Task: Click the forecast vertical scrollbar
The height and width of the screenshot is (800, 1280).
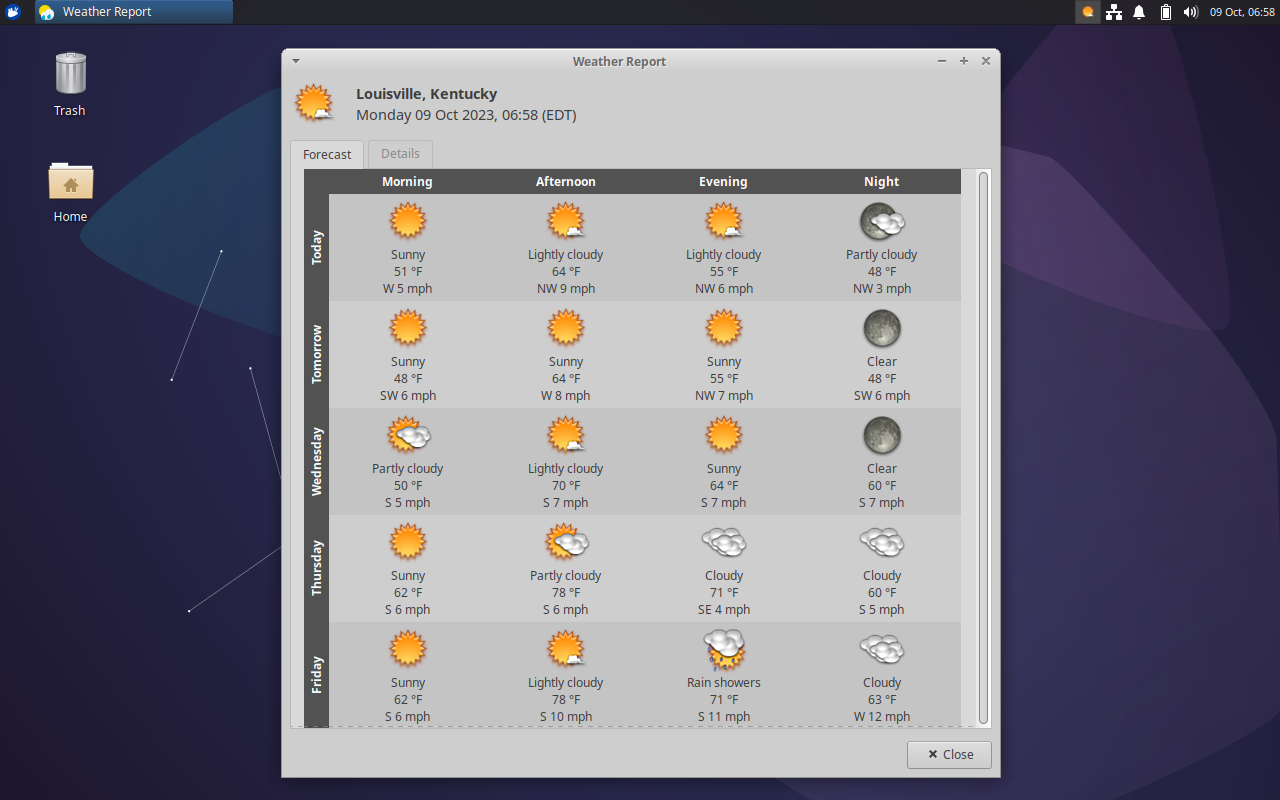Action: tap(983, 447)
